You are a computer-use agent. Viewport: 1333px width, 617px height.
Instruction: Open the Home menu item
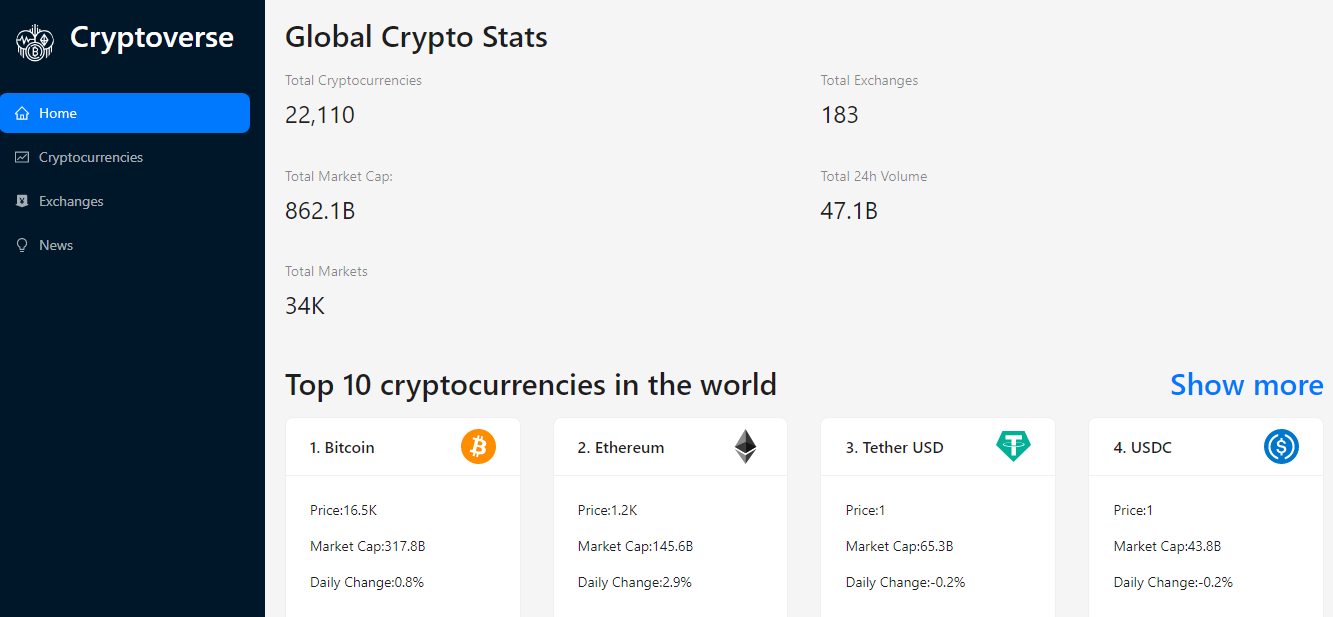(x=125, y=113)
